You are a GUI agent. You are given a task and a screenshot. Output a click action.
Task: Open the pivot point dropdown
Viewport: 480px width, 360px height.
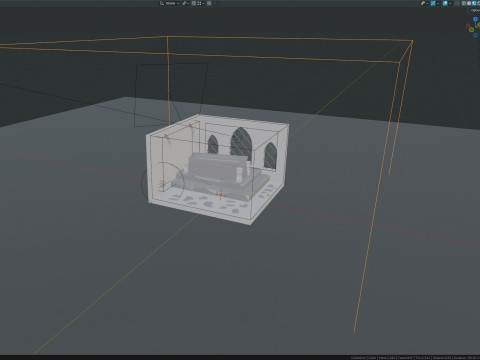(185, 3)
